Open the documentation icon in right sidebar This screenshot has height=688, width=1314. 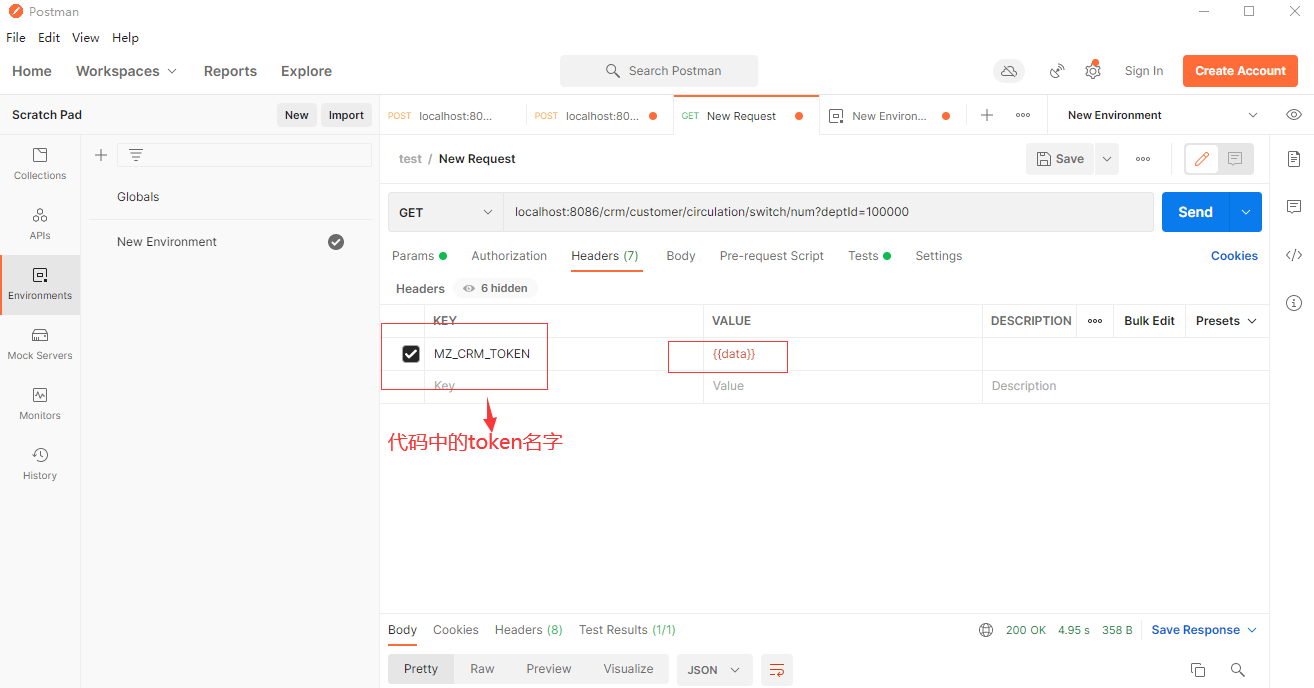(1294, 159)
